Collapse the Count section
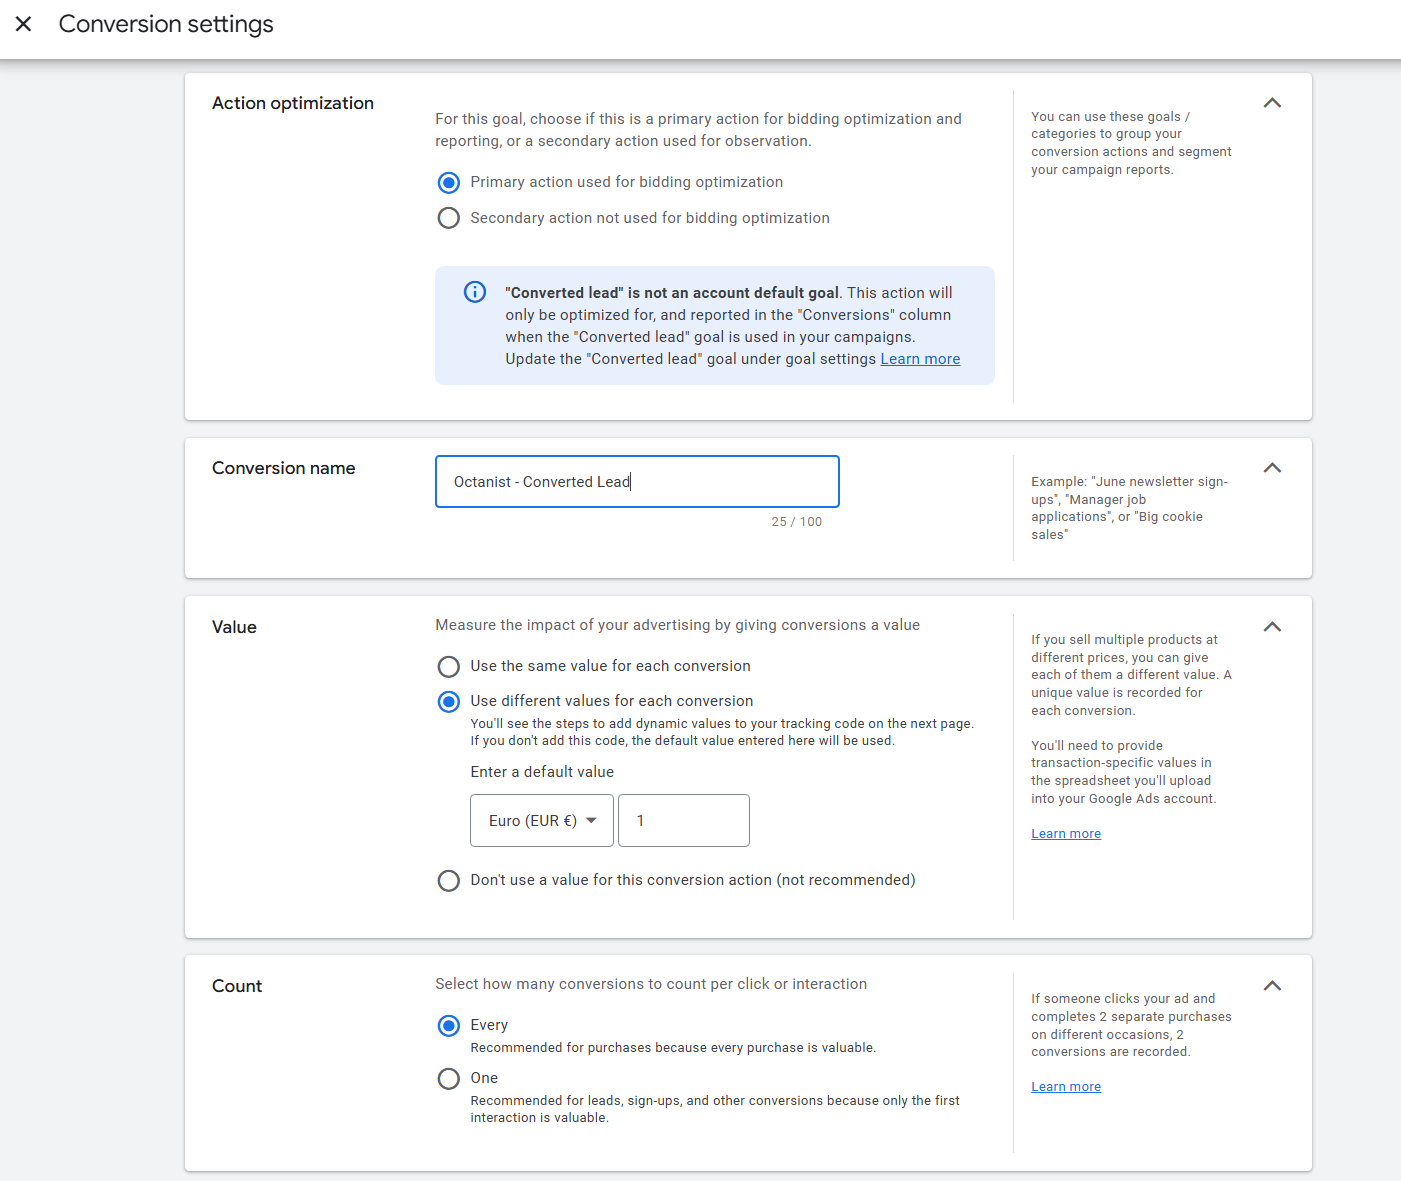Viewport: 1401px width, 1181px height. coord(1272,986)
